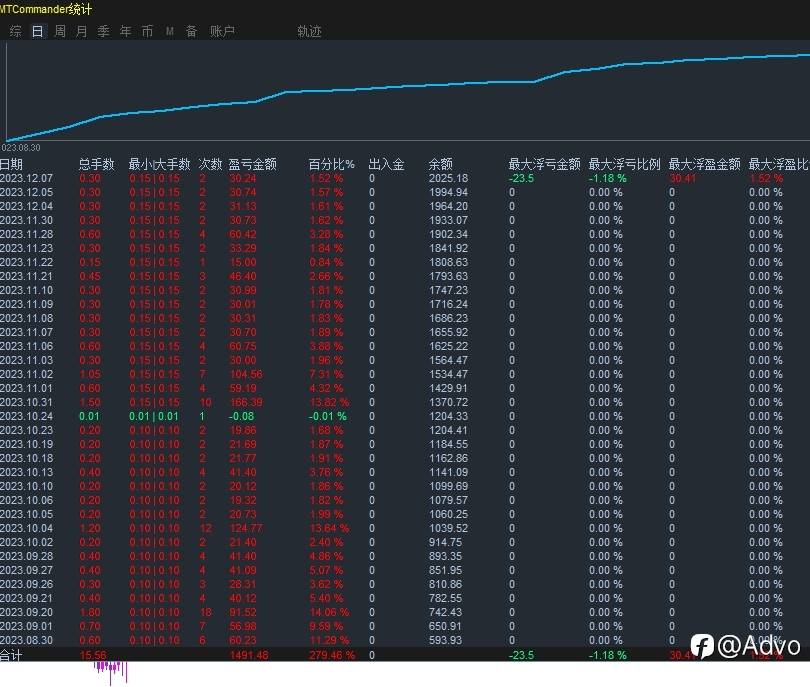Screen dimensions: 810x687
Task: Click the balance value 593.93
Action: point(445,640)
